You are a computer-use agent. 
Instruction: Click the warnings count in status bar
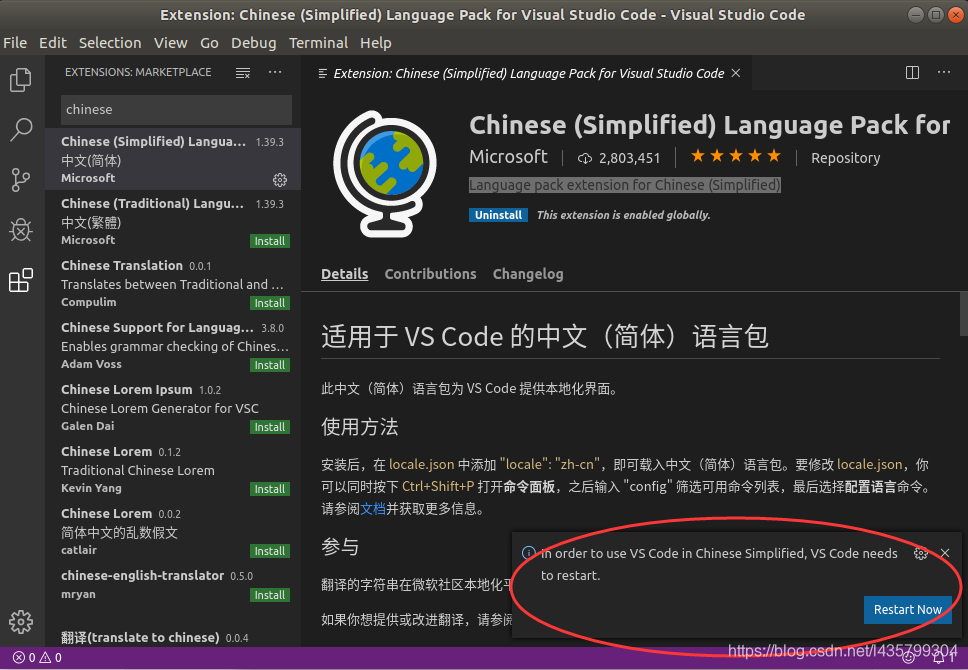pos(51,658)
